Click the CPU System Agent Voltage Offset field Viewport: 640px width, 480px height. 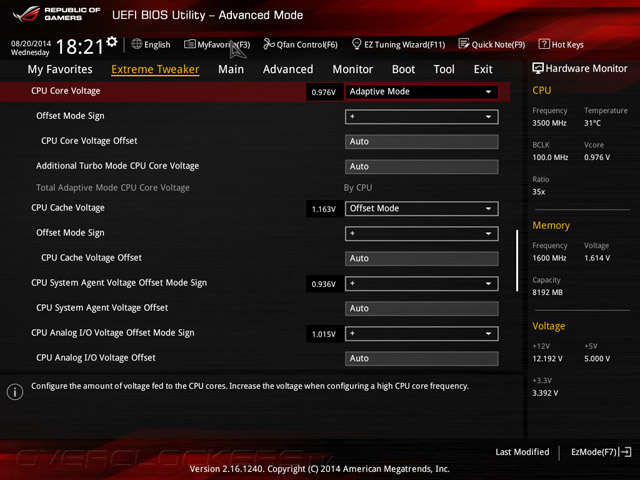(x=421, y=309)
